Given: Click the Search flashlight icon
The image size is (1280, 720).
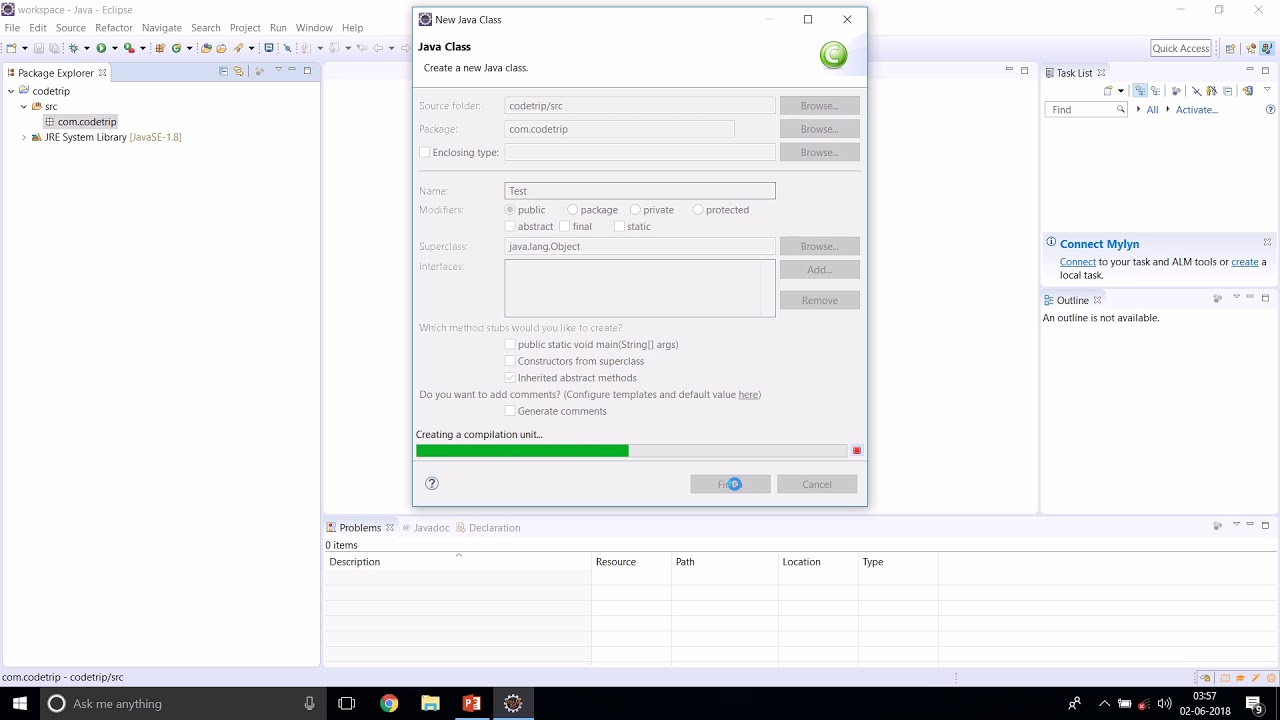Looking at the screenshot, I should [x=237, y=48].
